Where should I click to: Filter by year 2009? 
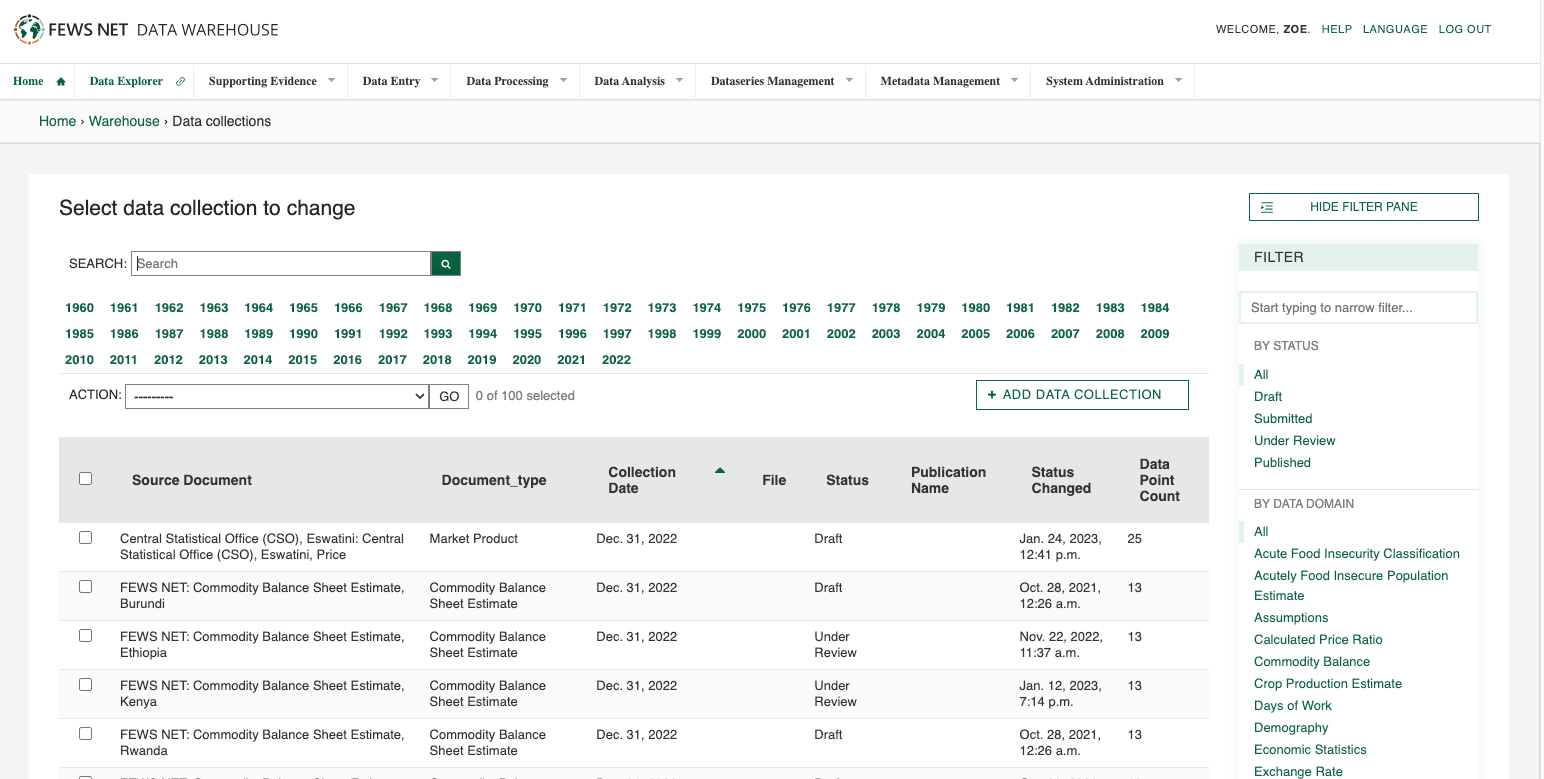click(x=1155, y=334)
